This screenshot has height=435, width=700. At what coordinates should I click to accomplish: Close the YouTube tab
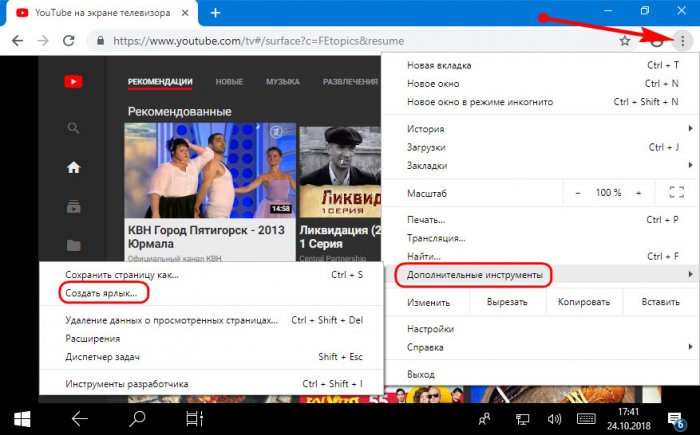185,13
